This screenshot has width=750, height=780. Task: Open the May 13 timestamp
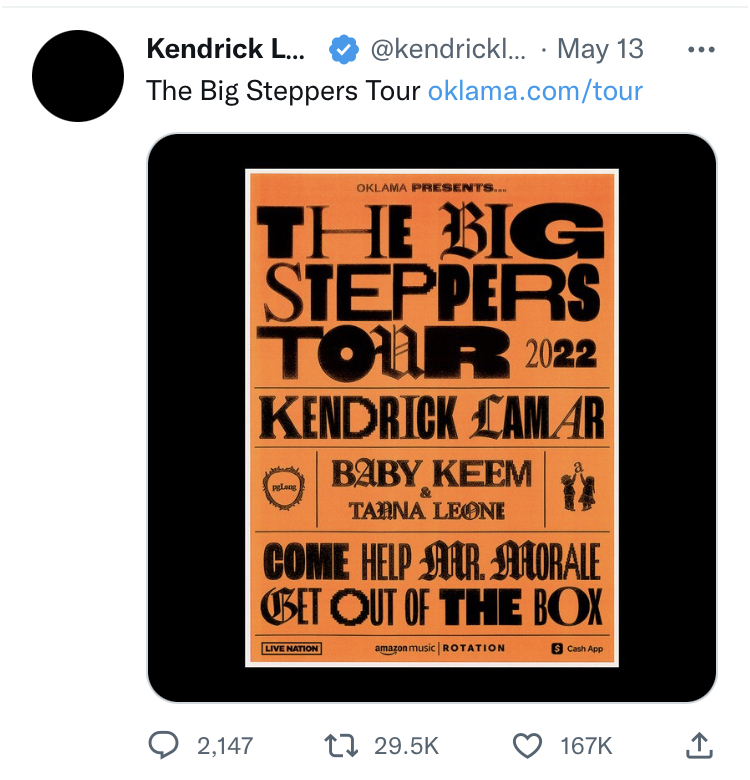coord(600,49)
